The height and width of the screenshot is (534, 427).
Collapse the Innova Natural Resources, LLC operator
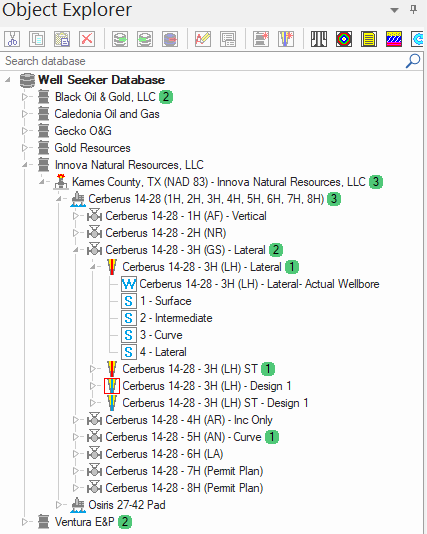coord(25,165)
